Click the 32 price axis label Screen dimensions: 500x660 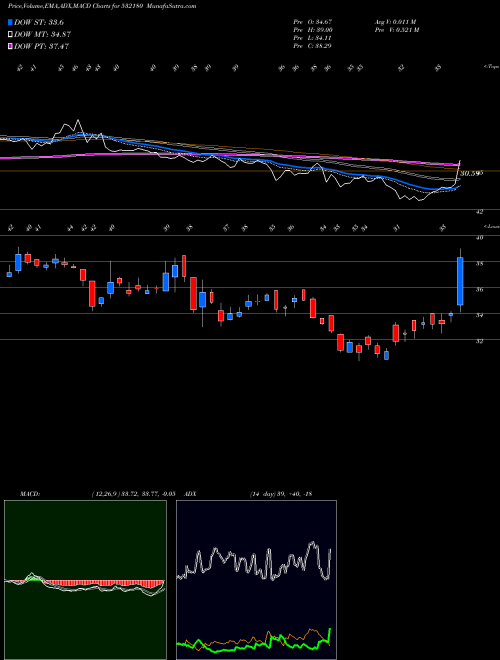coord(479,341)
